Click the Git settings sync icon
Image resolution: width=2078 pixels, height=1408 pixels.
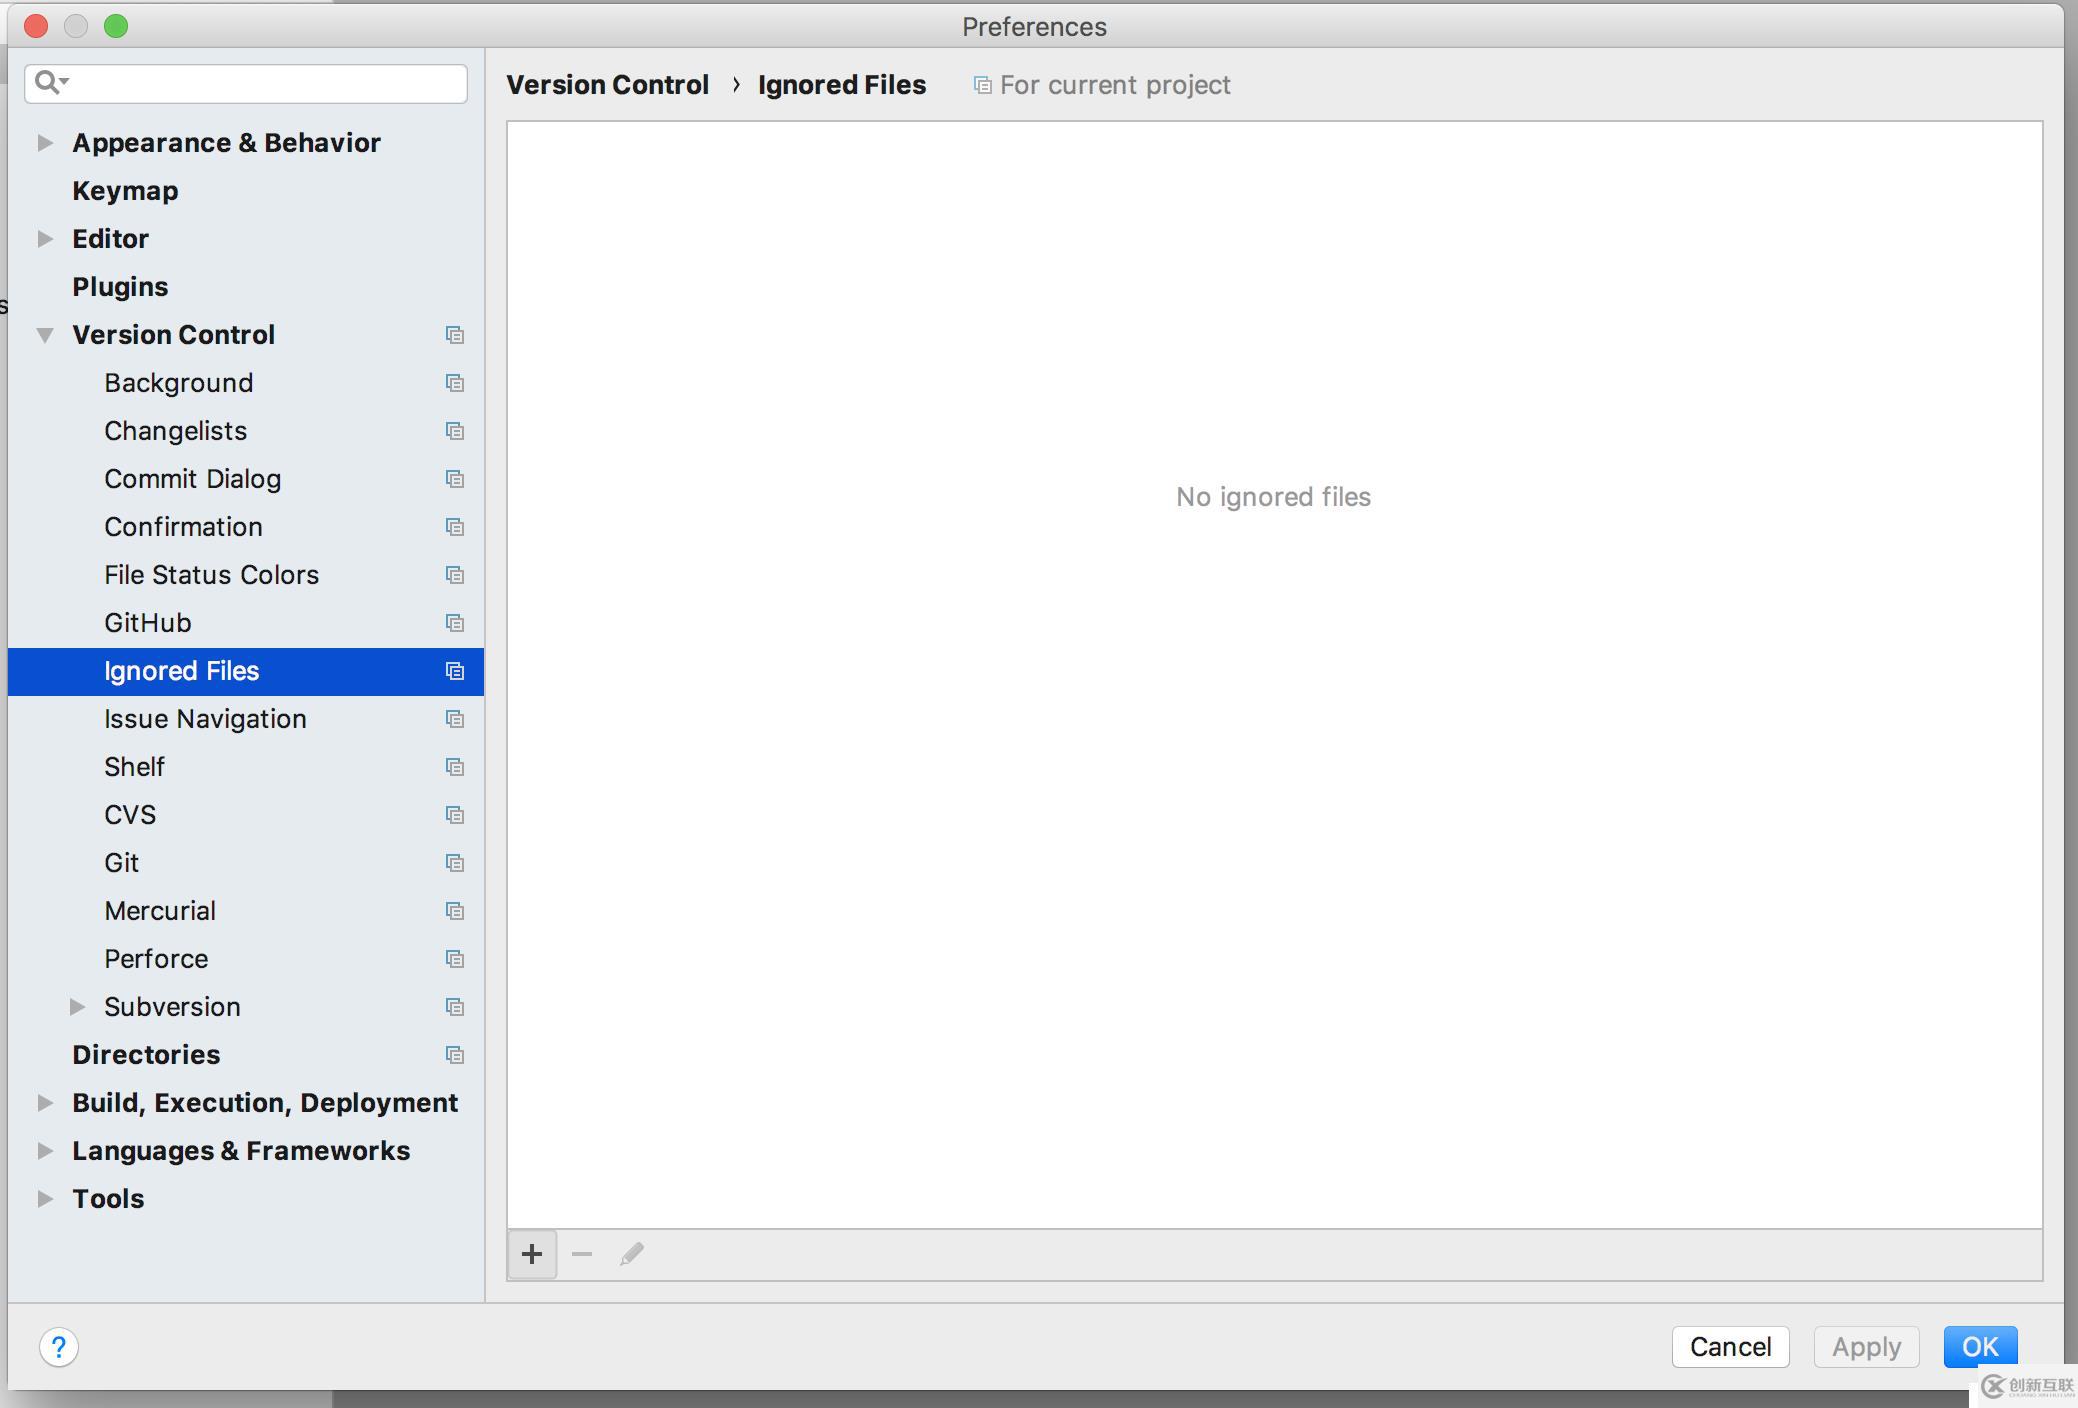click(x=452, y=861)
